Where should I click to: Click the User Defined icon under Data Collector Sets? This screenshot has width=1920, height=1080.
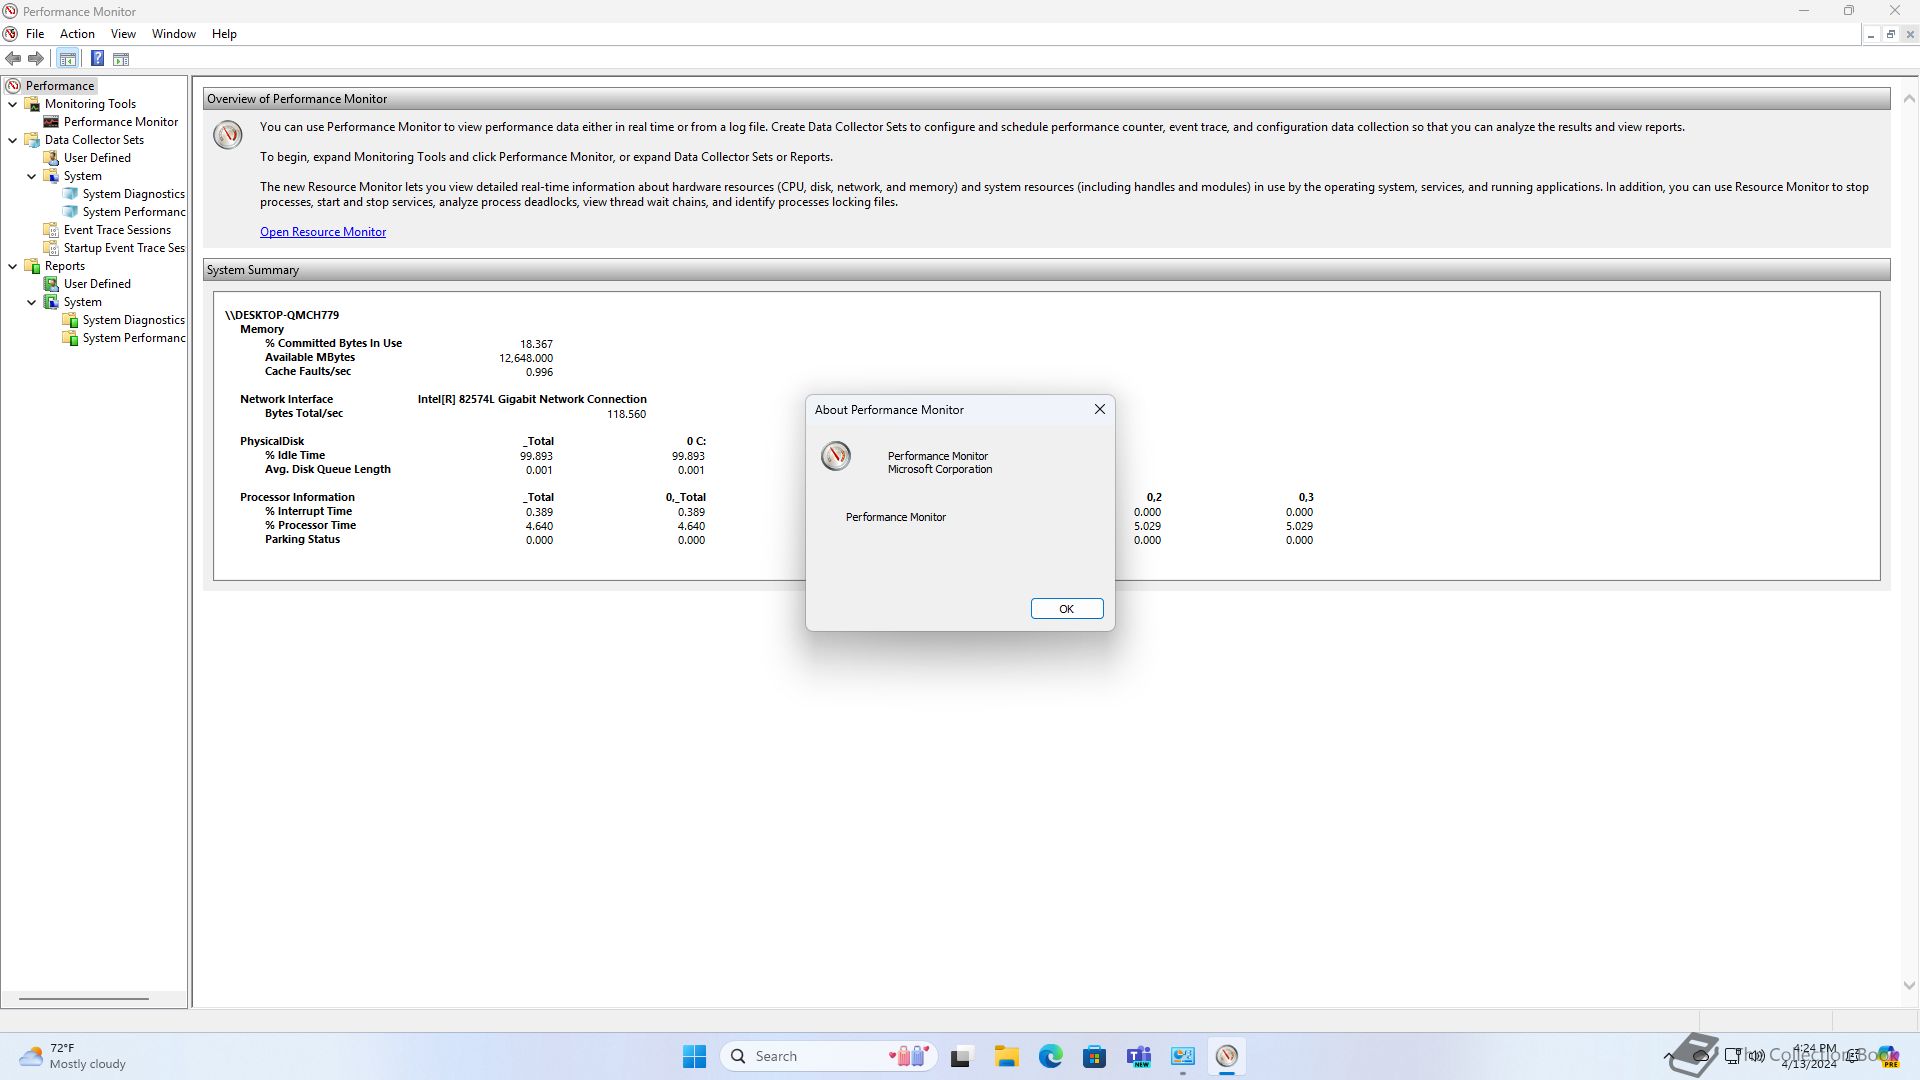coord(51,158)
